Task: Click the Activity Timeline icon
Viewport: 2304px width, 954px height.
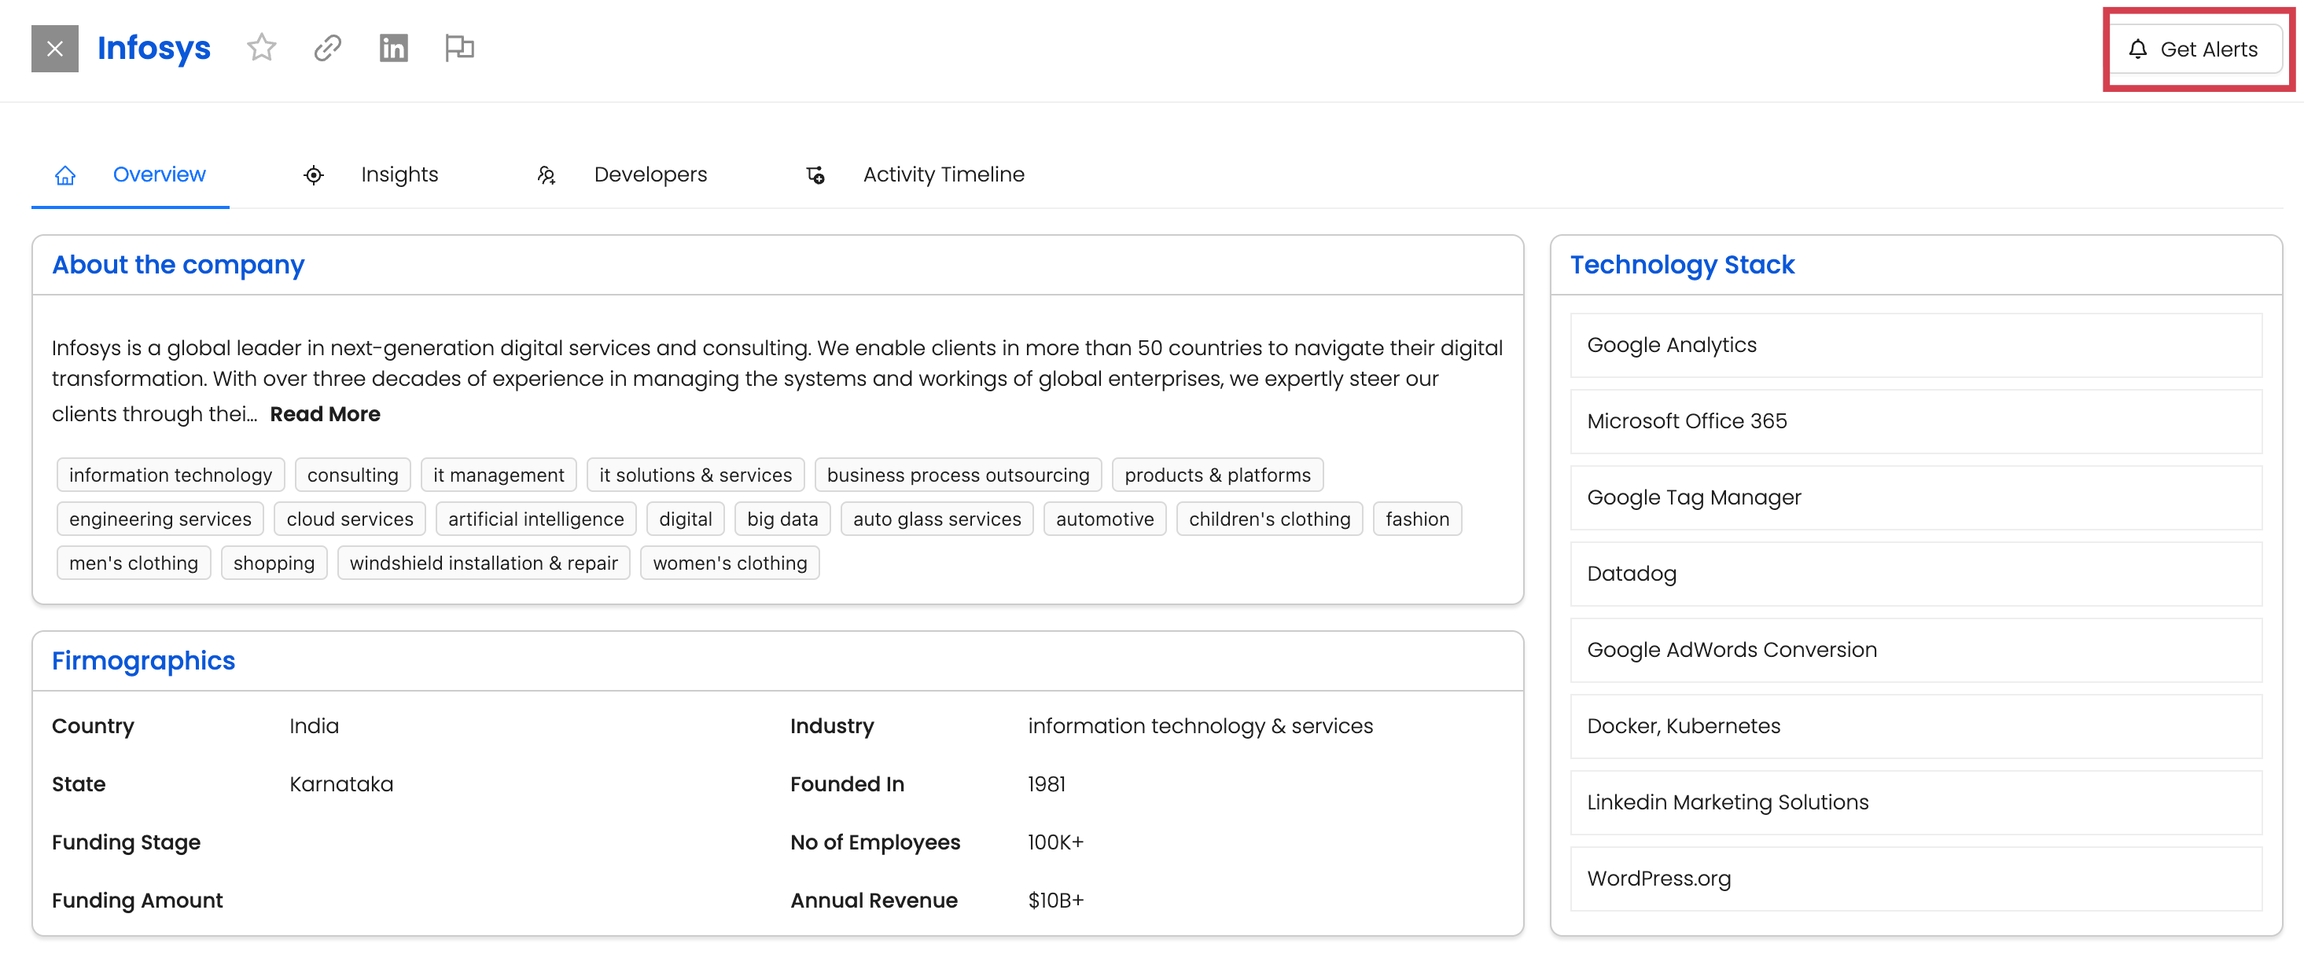Action: (x=815, y=175)
